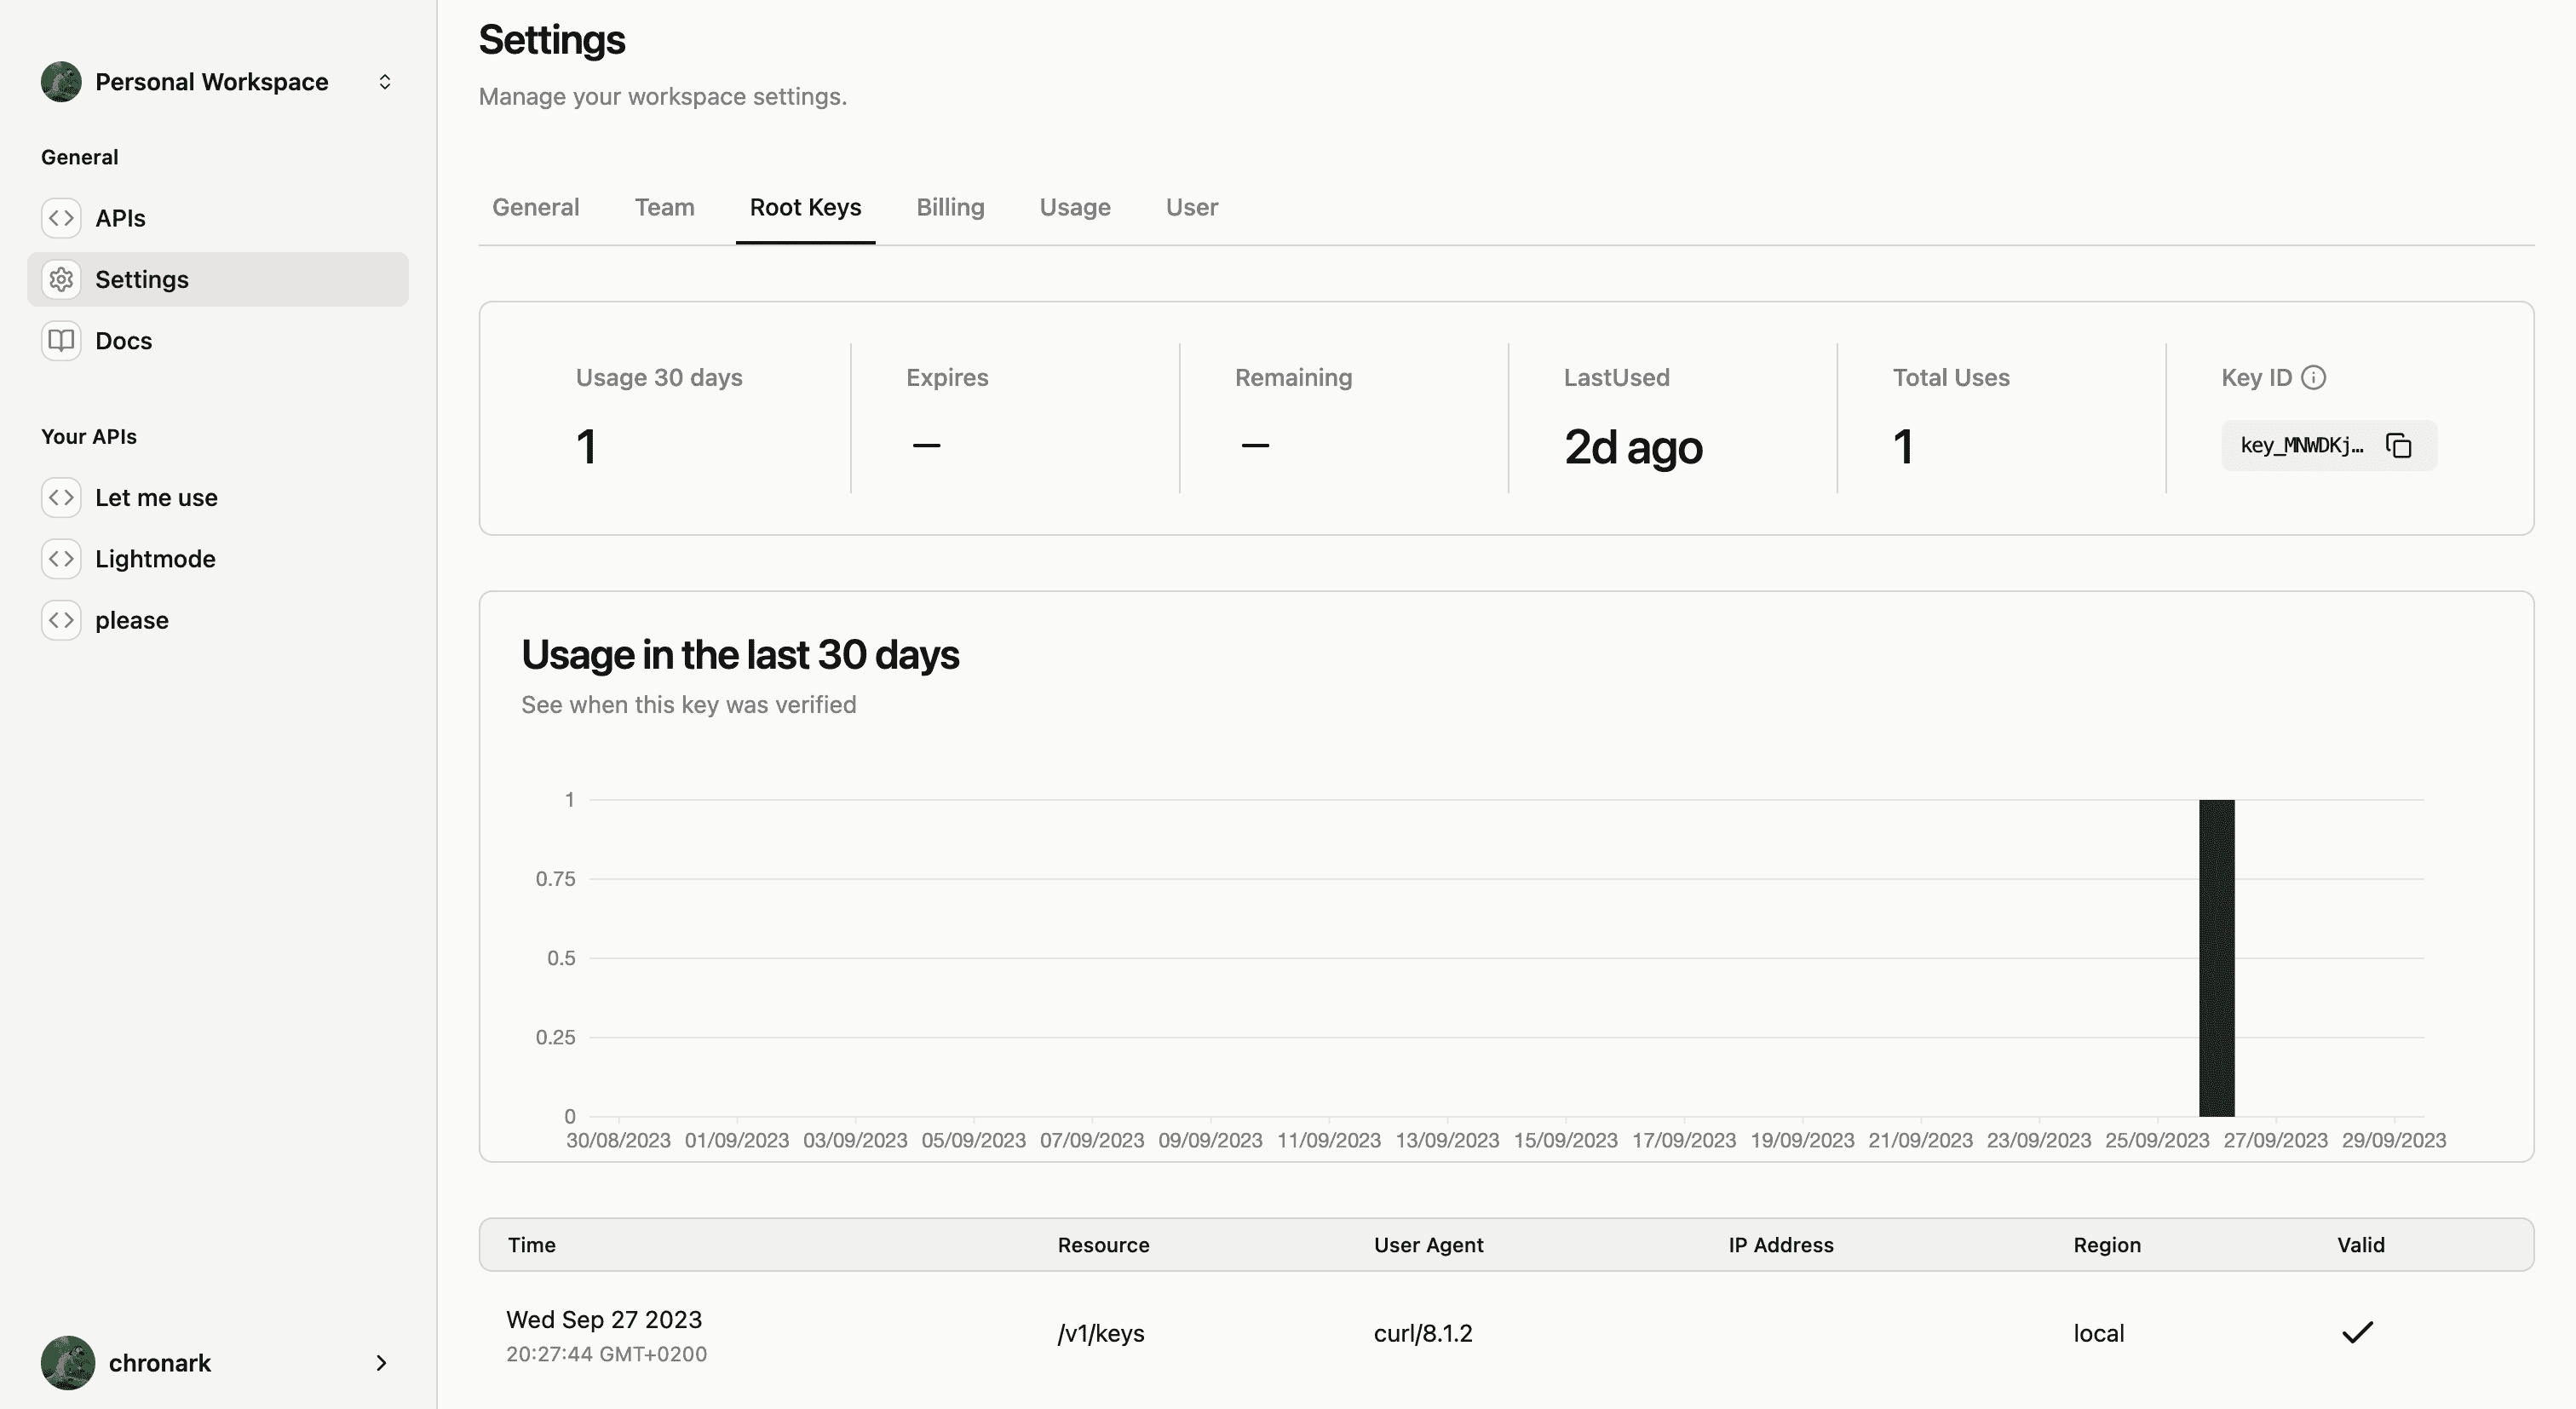Click the forward arrow next to chronark
The image size is (2576, 1409).
click(380, 1362)
